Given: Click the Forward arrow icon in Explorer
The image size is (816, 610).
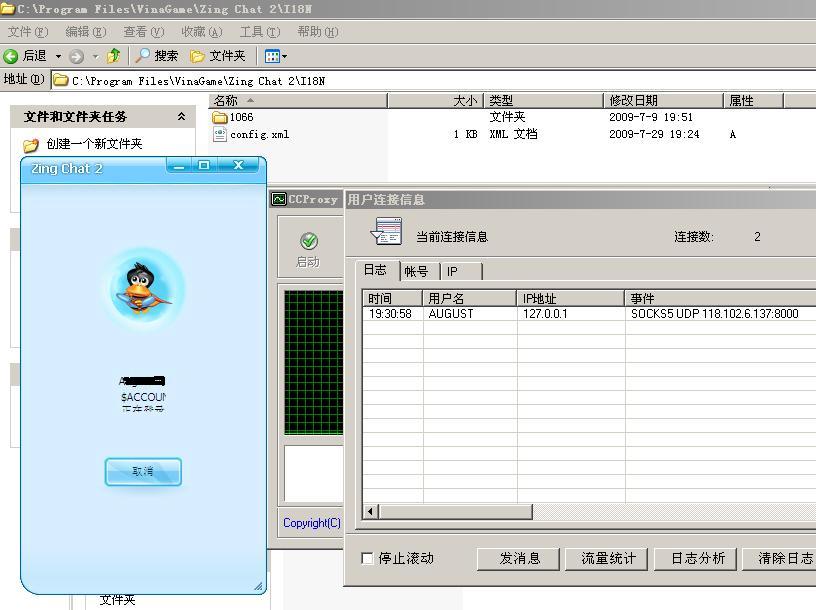Looking at the screenshot, I should (x=76, y=56).
